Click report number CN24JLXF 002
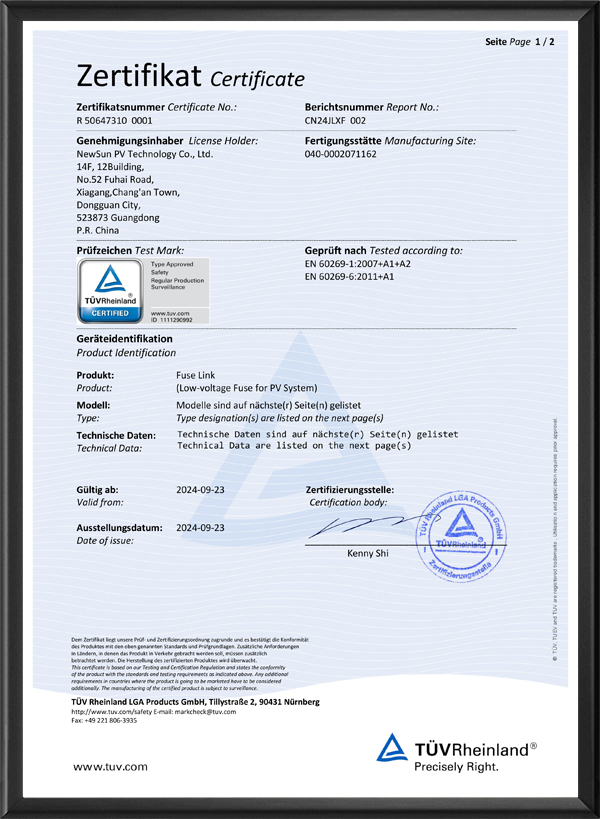The width and height of the screenshot is (600, 819). [x=335, y=121]
